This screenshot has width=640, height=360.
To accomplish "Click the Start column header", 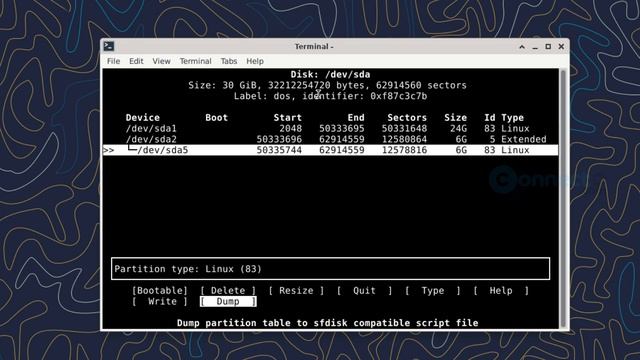I will [287, 118].
